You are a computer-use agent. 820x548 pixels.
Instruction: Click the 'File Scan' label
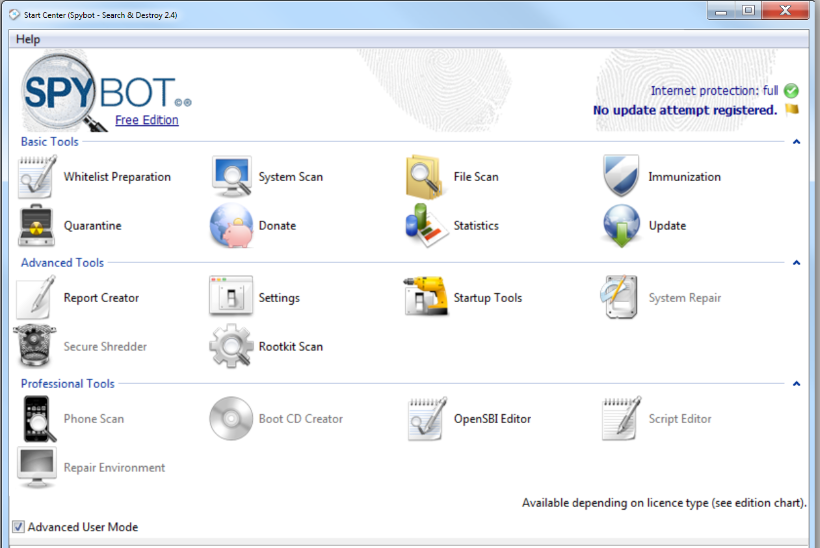point(476,177)
